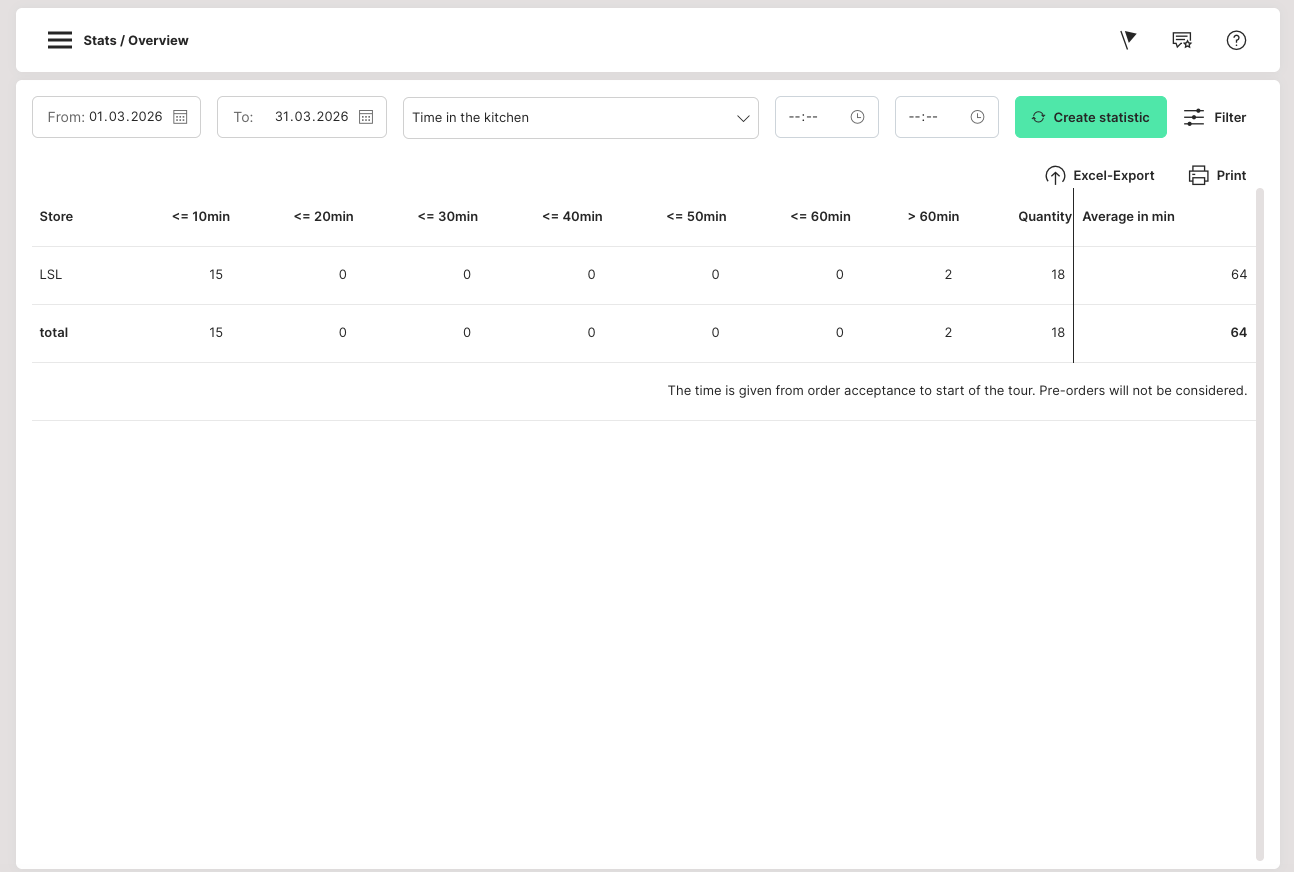
Task: Open the feedback chat star icon
Action: pos(1182,40)
